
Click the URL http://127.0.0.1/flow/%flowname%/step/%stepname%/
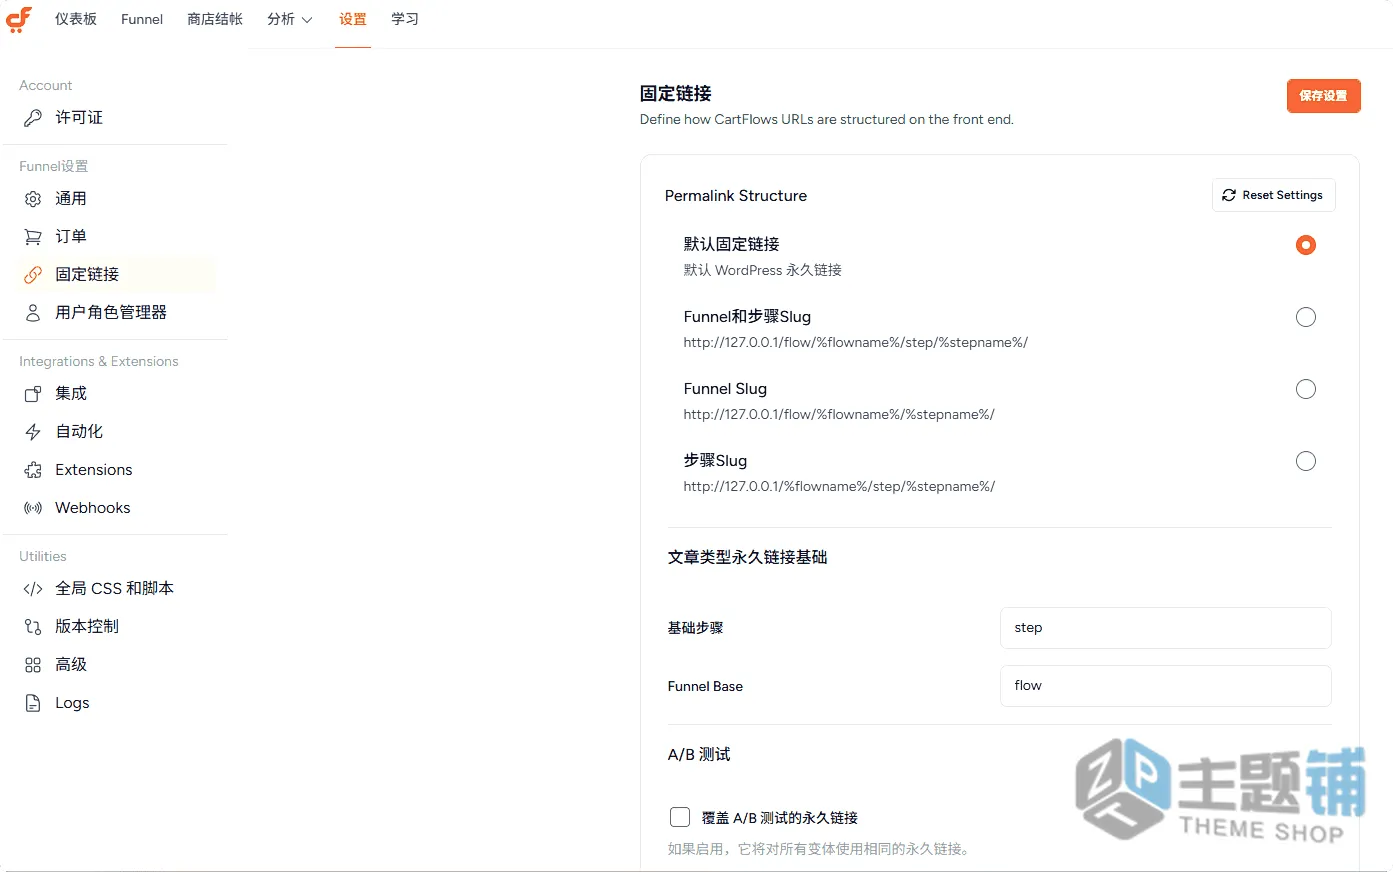(x=855, y=343)
